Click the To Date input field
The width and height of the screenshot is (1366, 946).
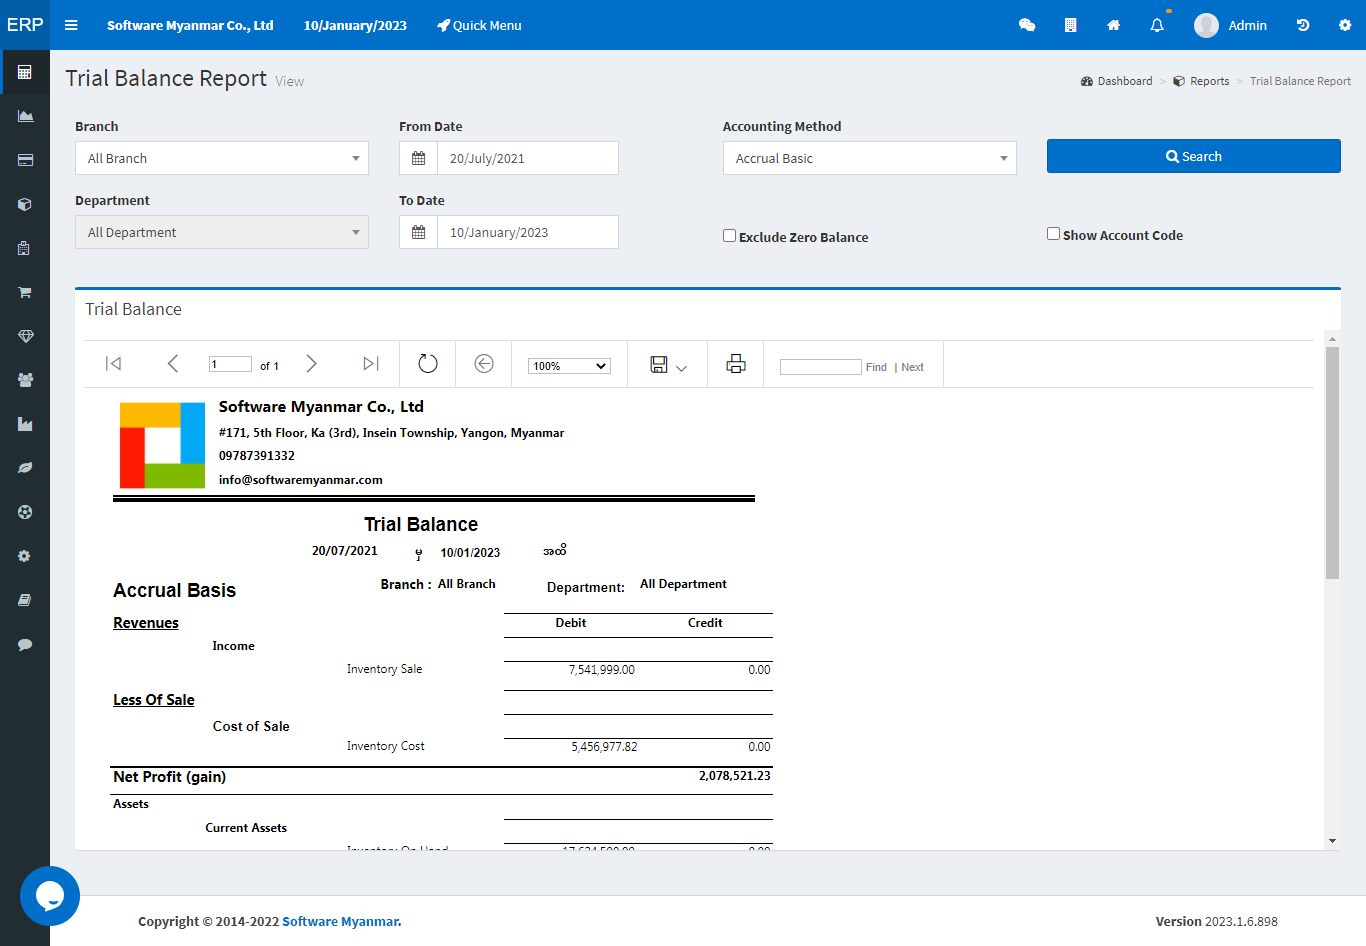[x=528, y=232]
